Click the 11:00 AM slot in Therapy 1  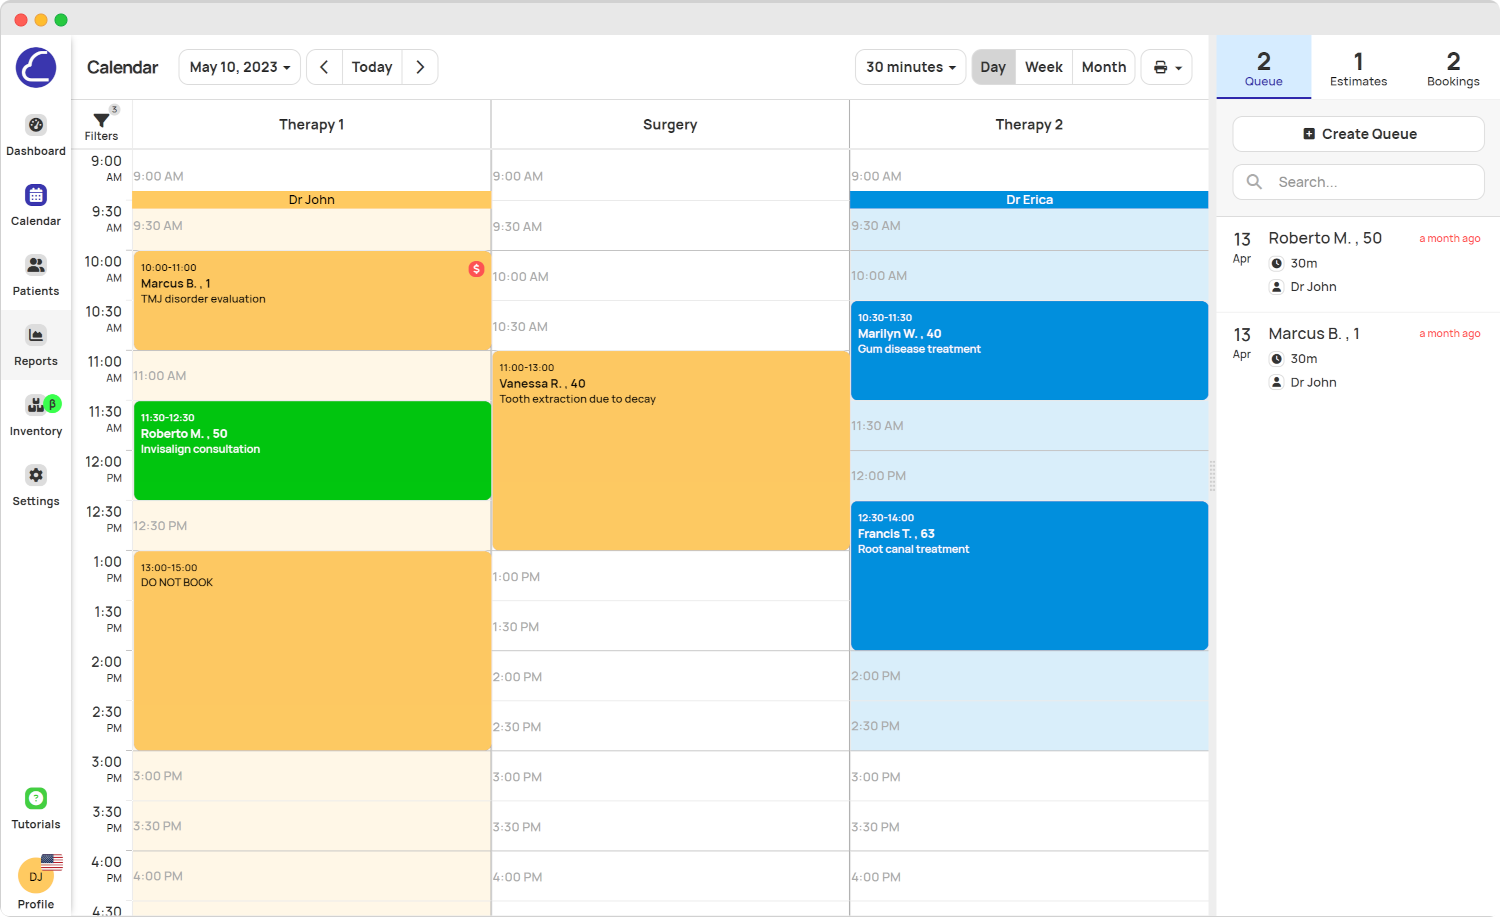point(312,376)
